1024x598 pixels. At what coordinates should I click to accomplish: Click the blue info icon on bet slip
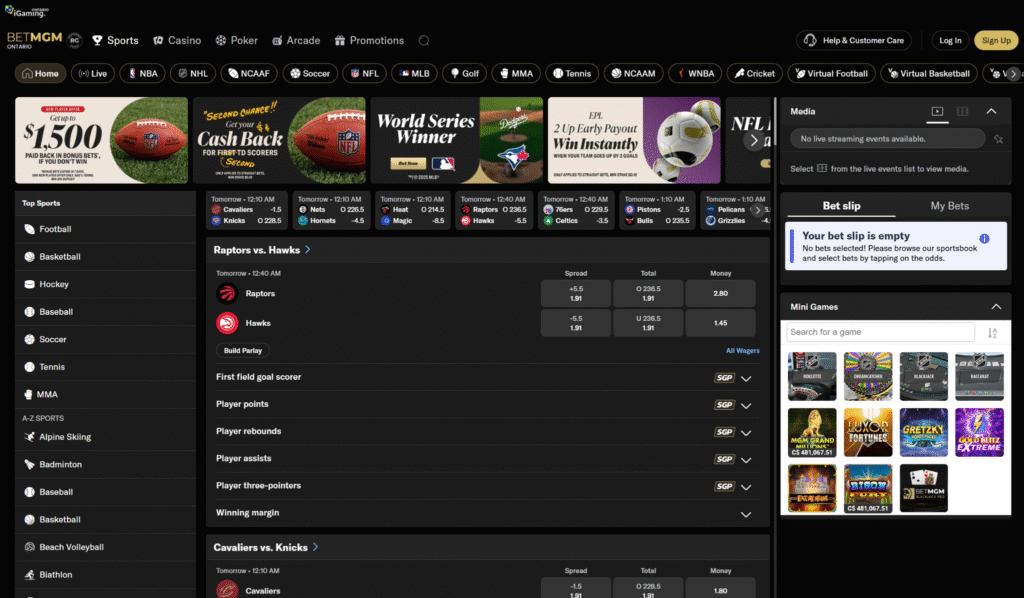pyautogui.click(x=984, y=239)
